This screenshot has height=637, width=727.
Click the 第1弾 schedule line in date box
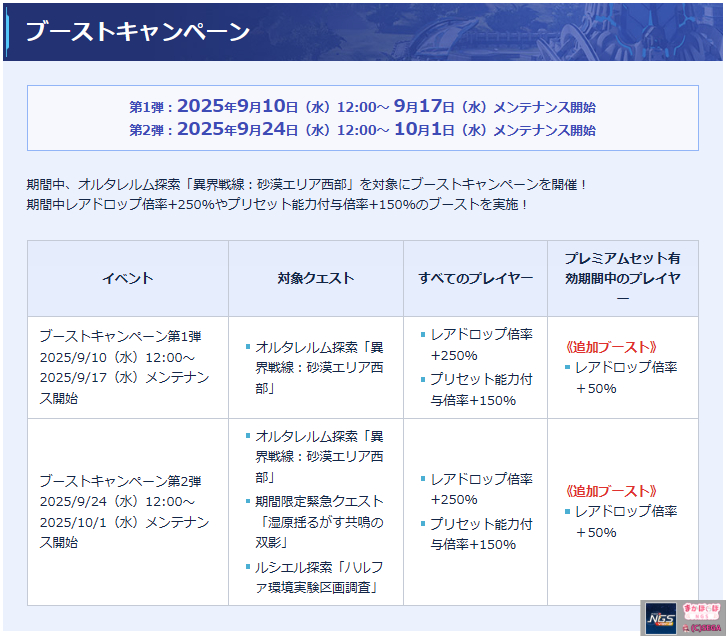pos(363,106)
